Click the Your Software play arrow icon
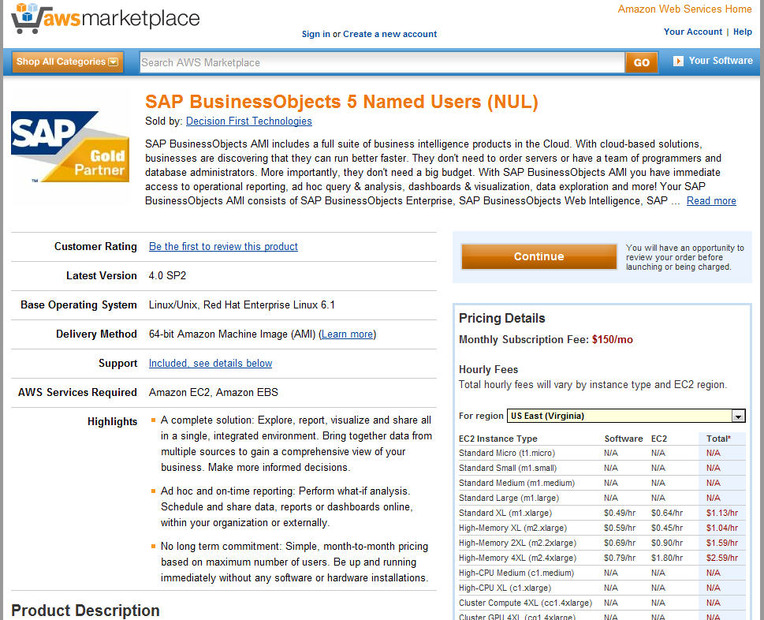The image size is (764, 620). tap(678, 61)
